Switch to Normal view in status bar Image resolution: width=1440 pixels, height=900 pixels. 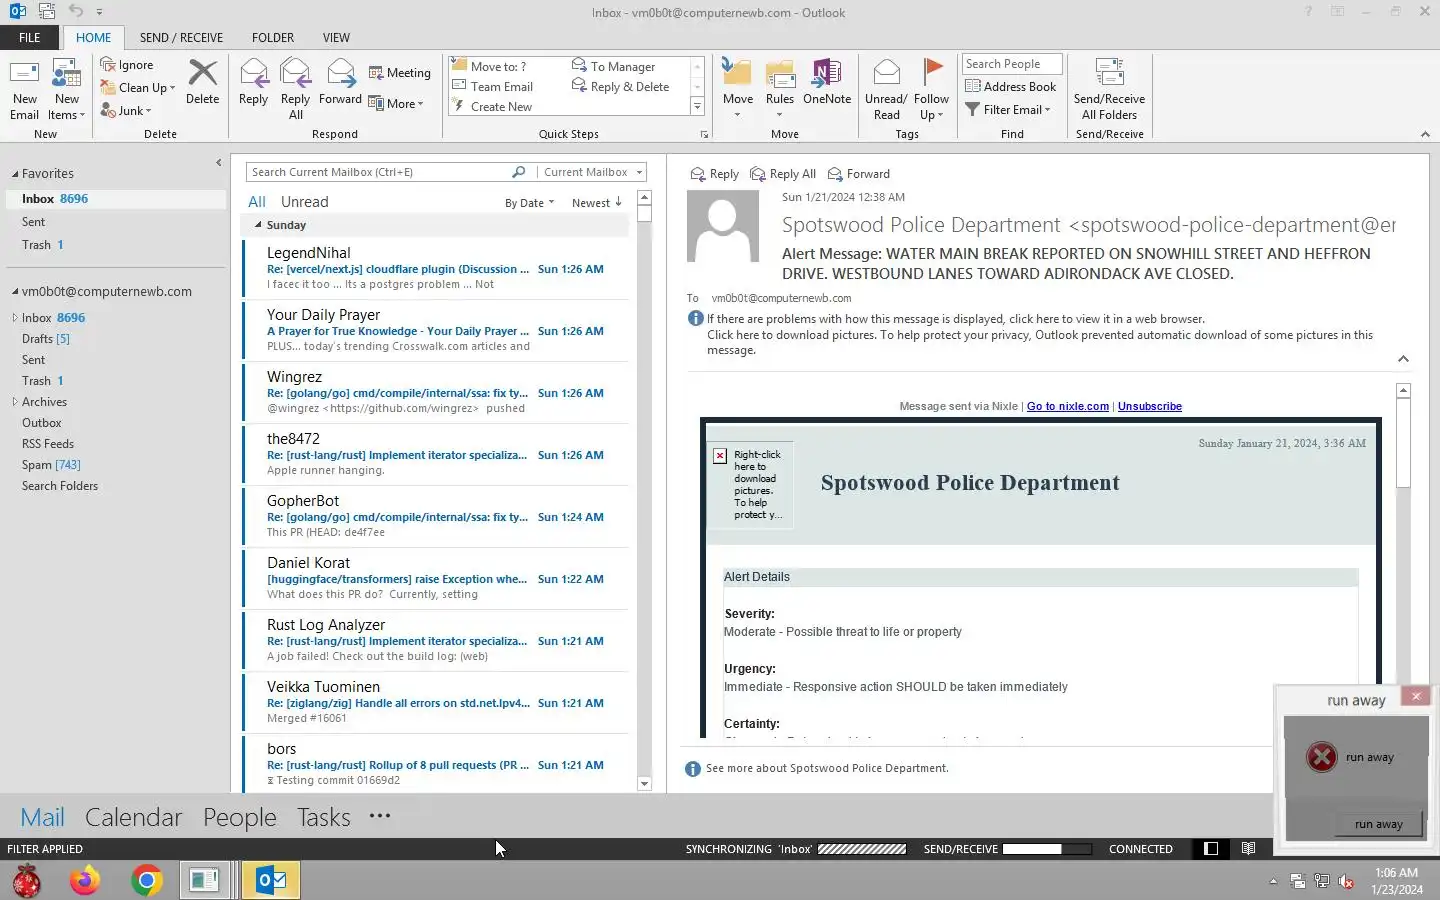click(x=1211, y=849)
